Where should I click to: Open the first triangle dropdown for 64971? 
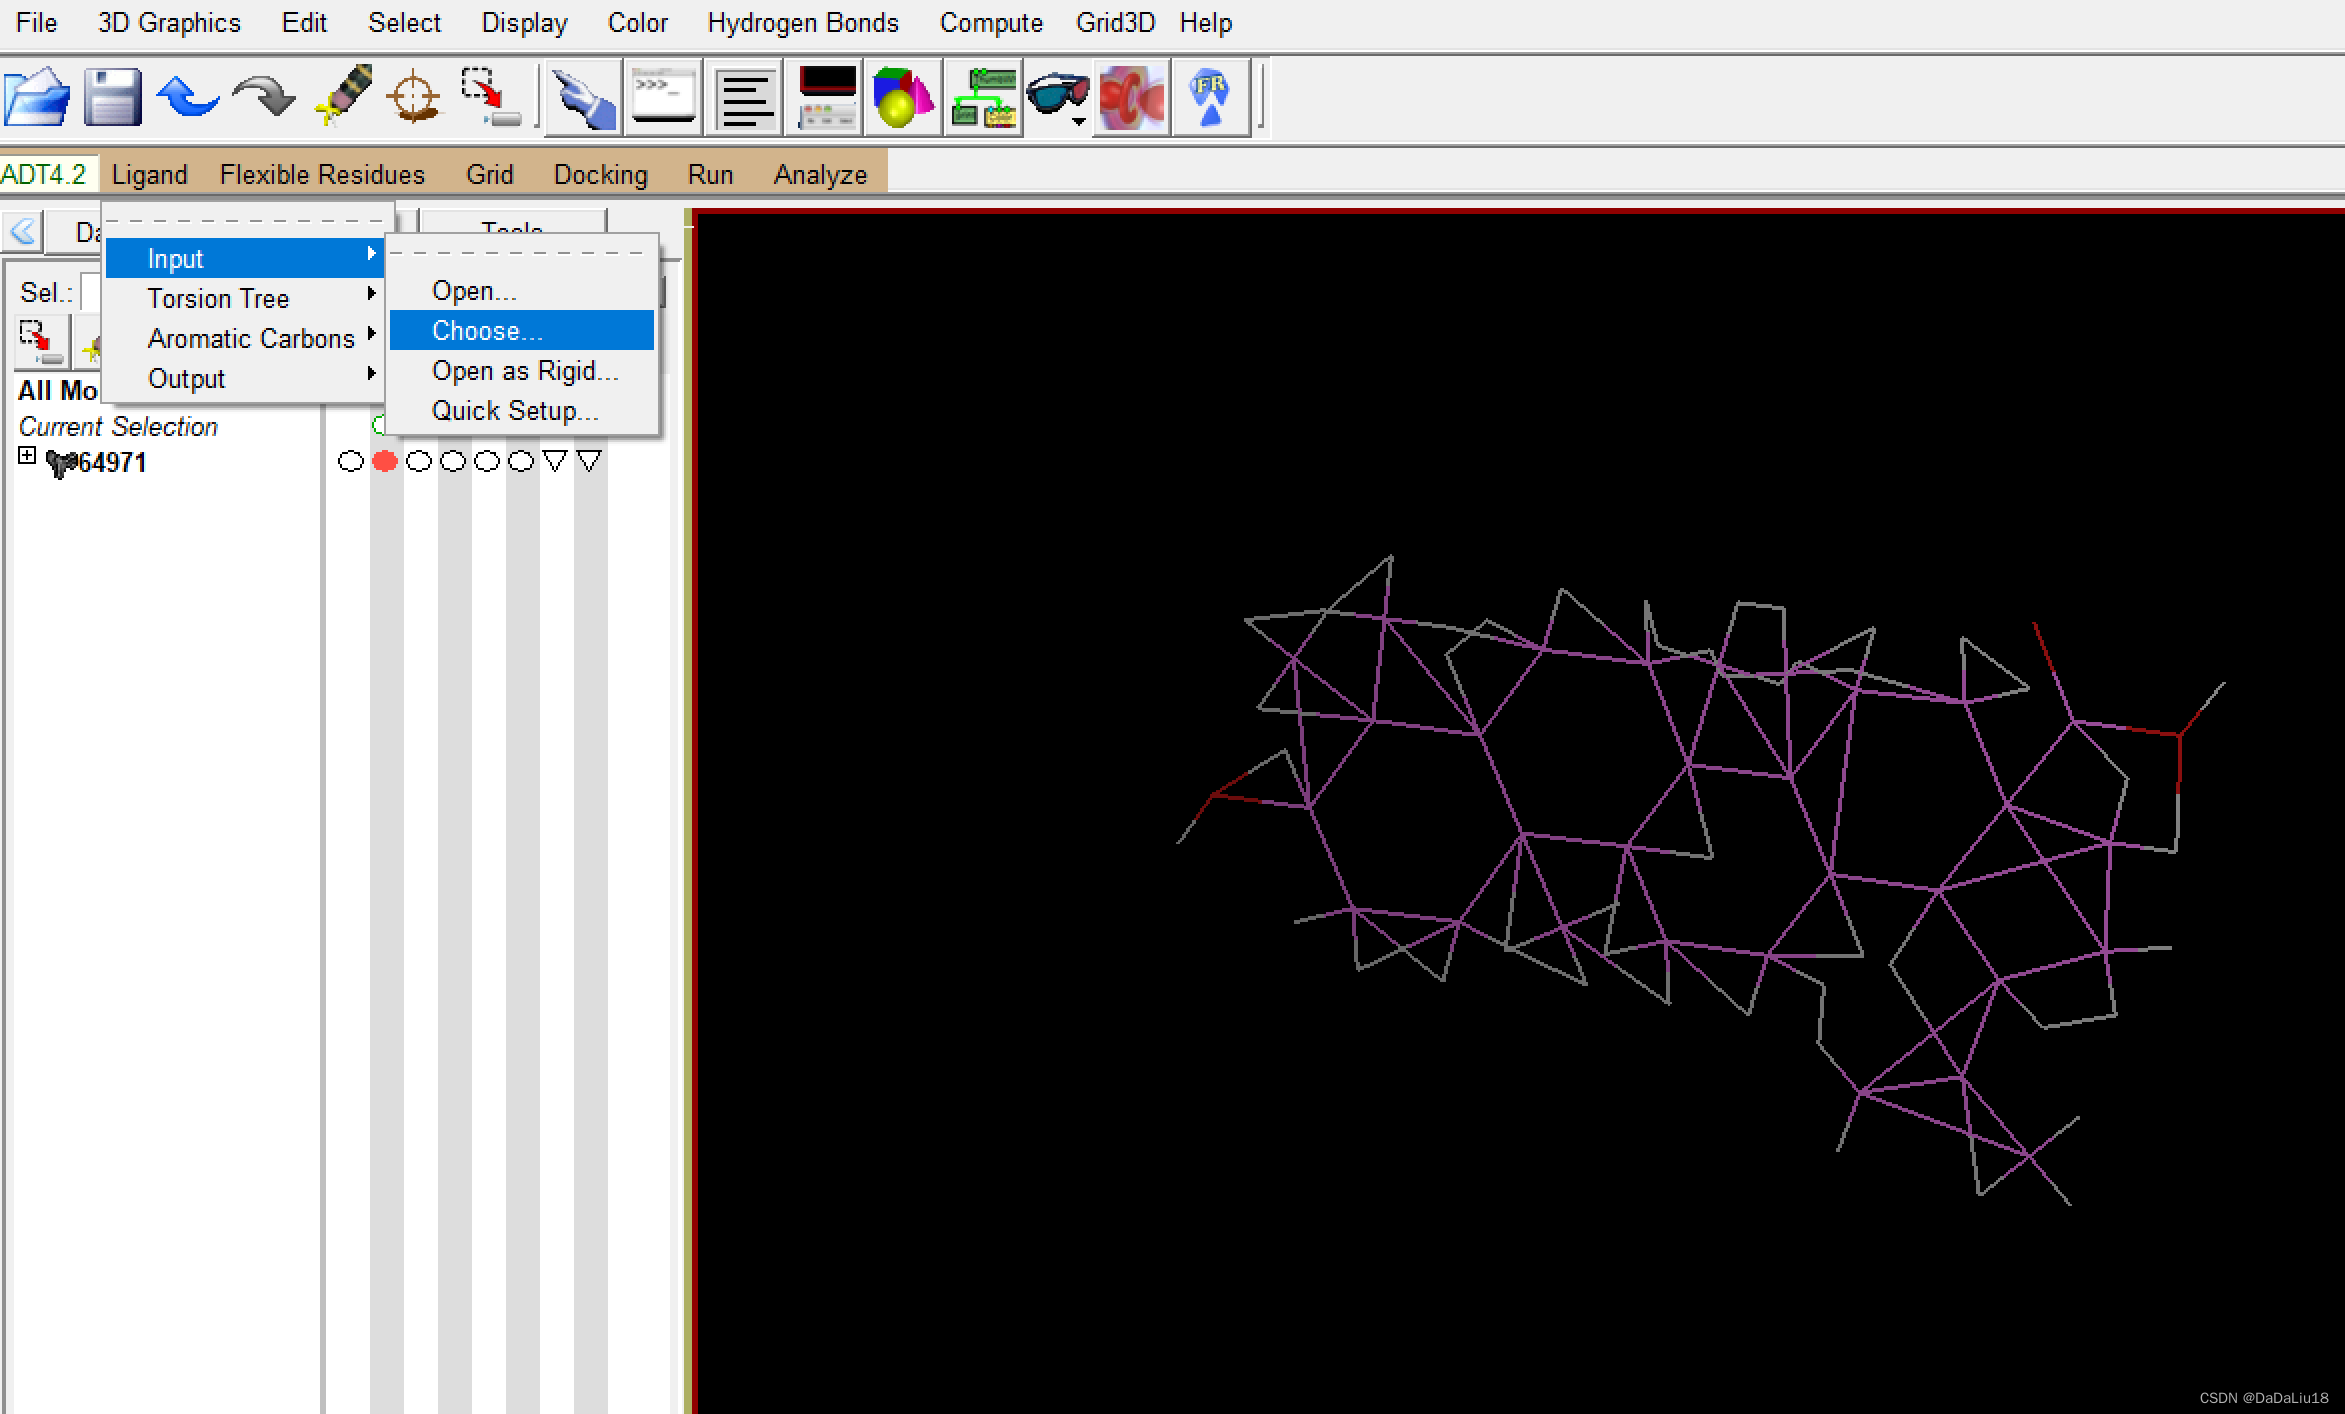[555, 461]
